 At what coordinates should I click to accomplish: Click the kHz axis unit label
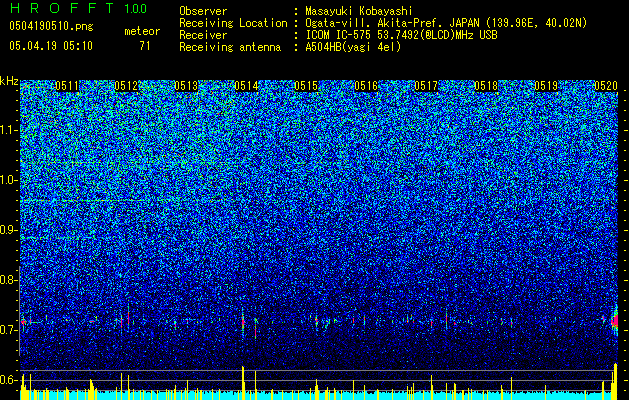tap(9, 81)
